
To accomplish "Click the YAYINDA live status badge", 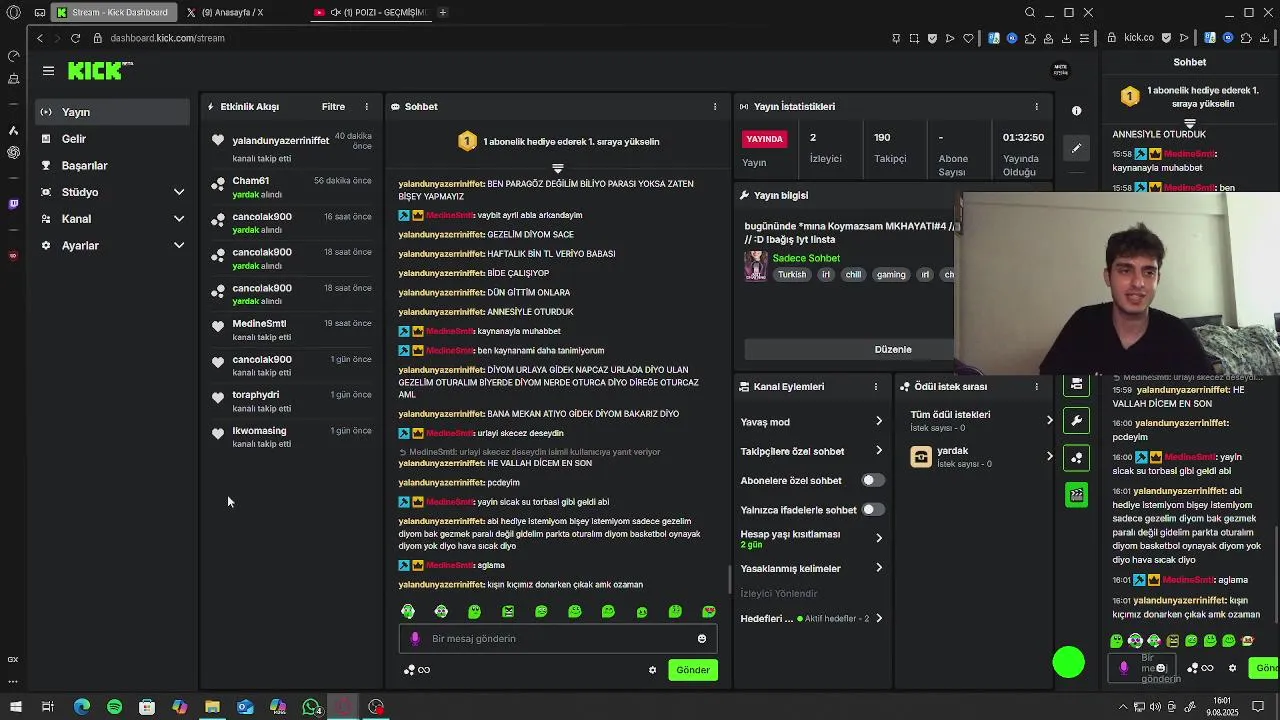I will 765,139.
